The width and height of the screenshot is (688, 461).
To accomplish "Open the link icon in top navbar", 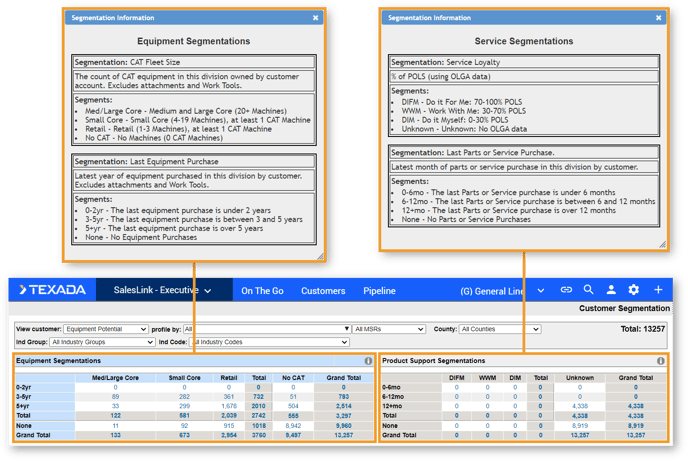I will [x=566, y=289].
